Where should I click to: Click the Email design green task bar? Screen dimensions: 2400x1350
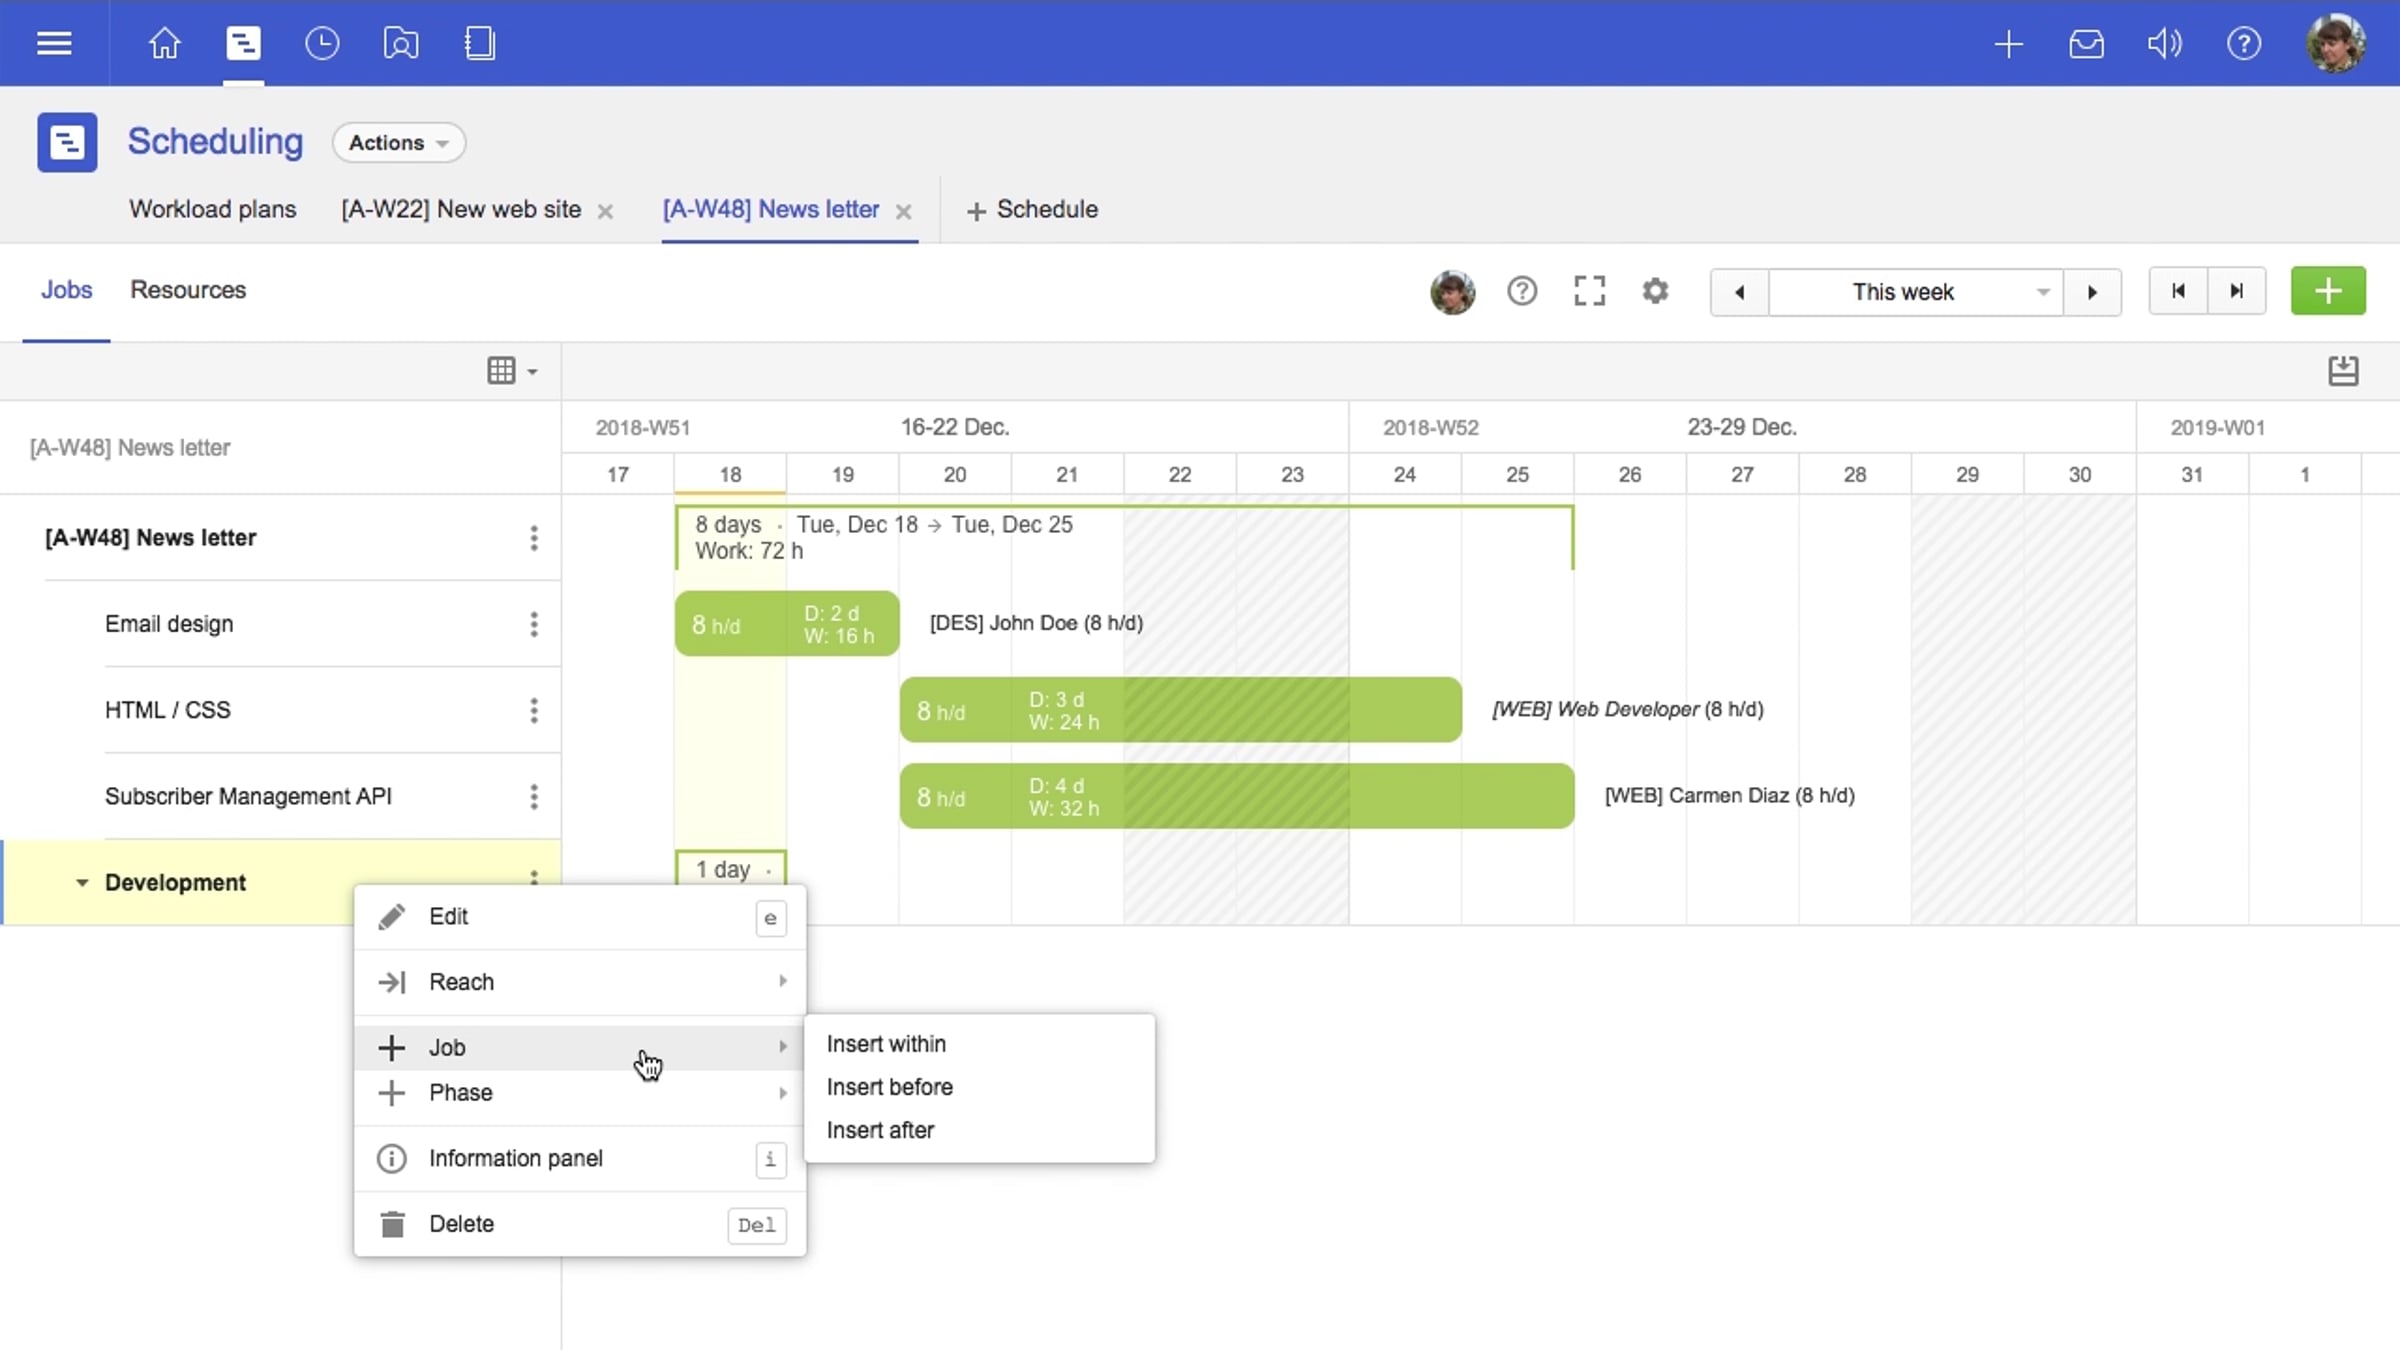[786, 623]
